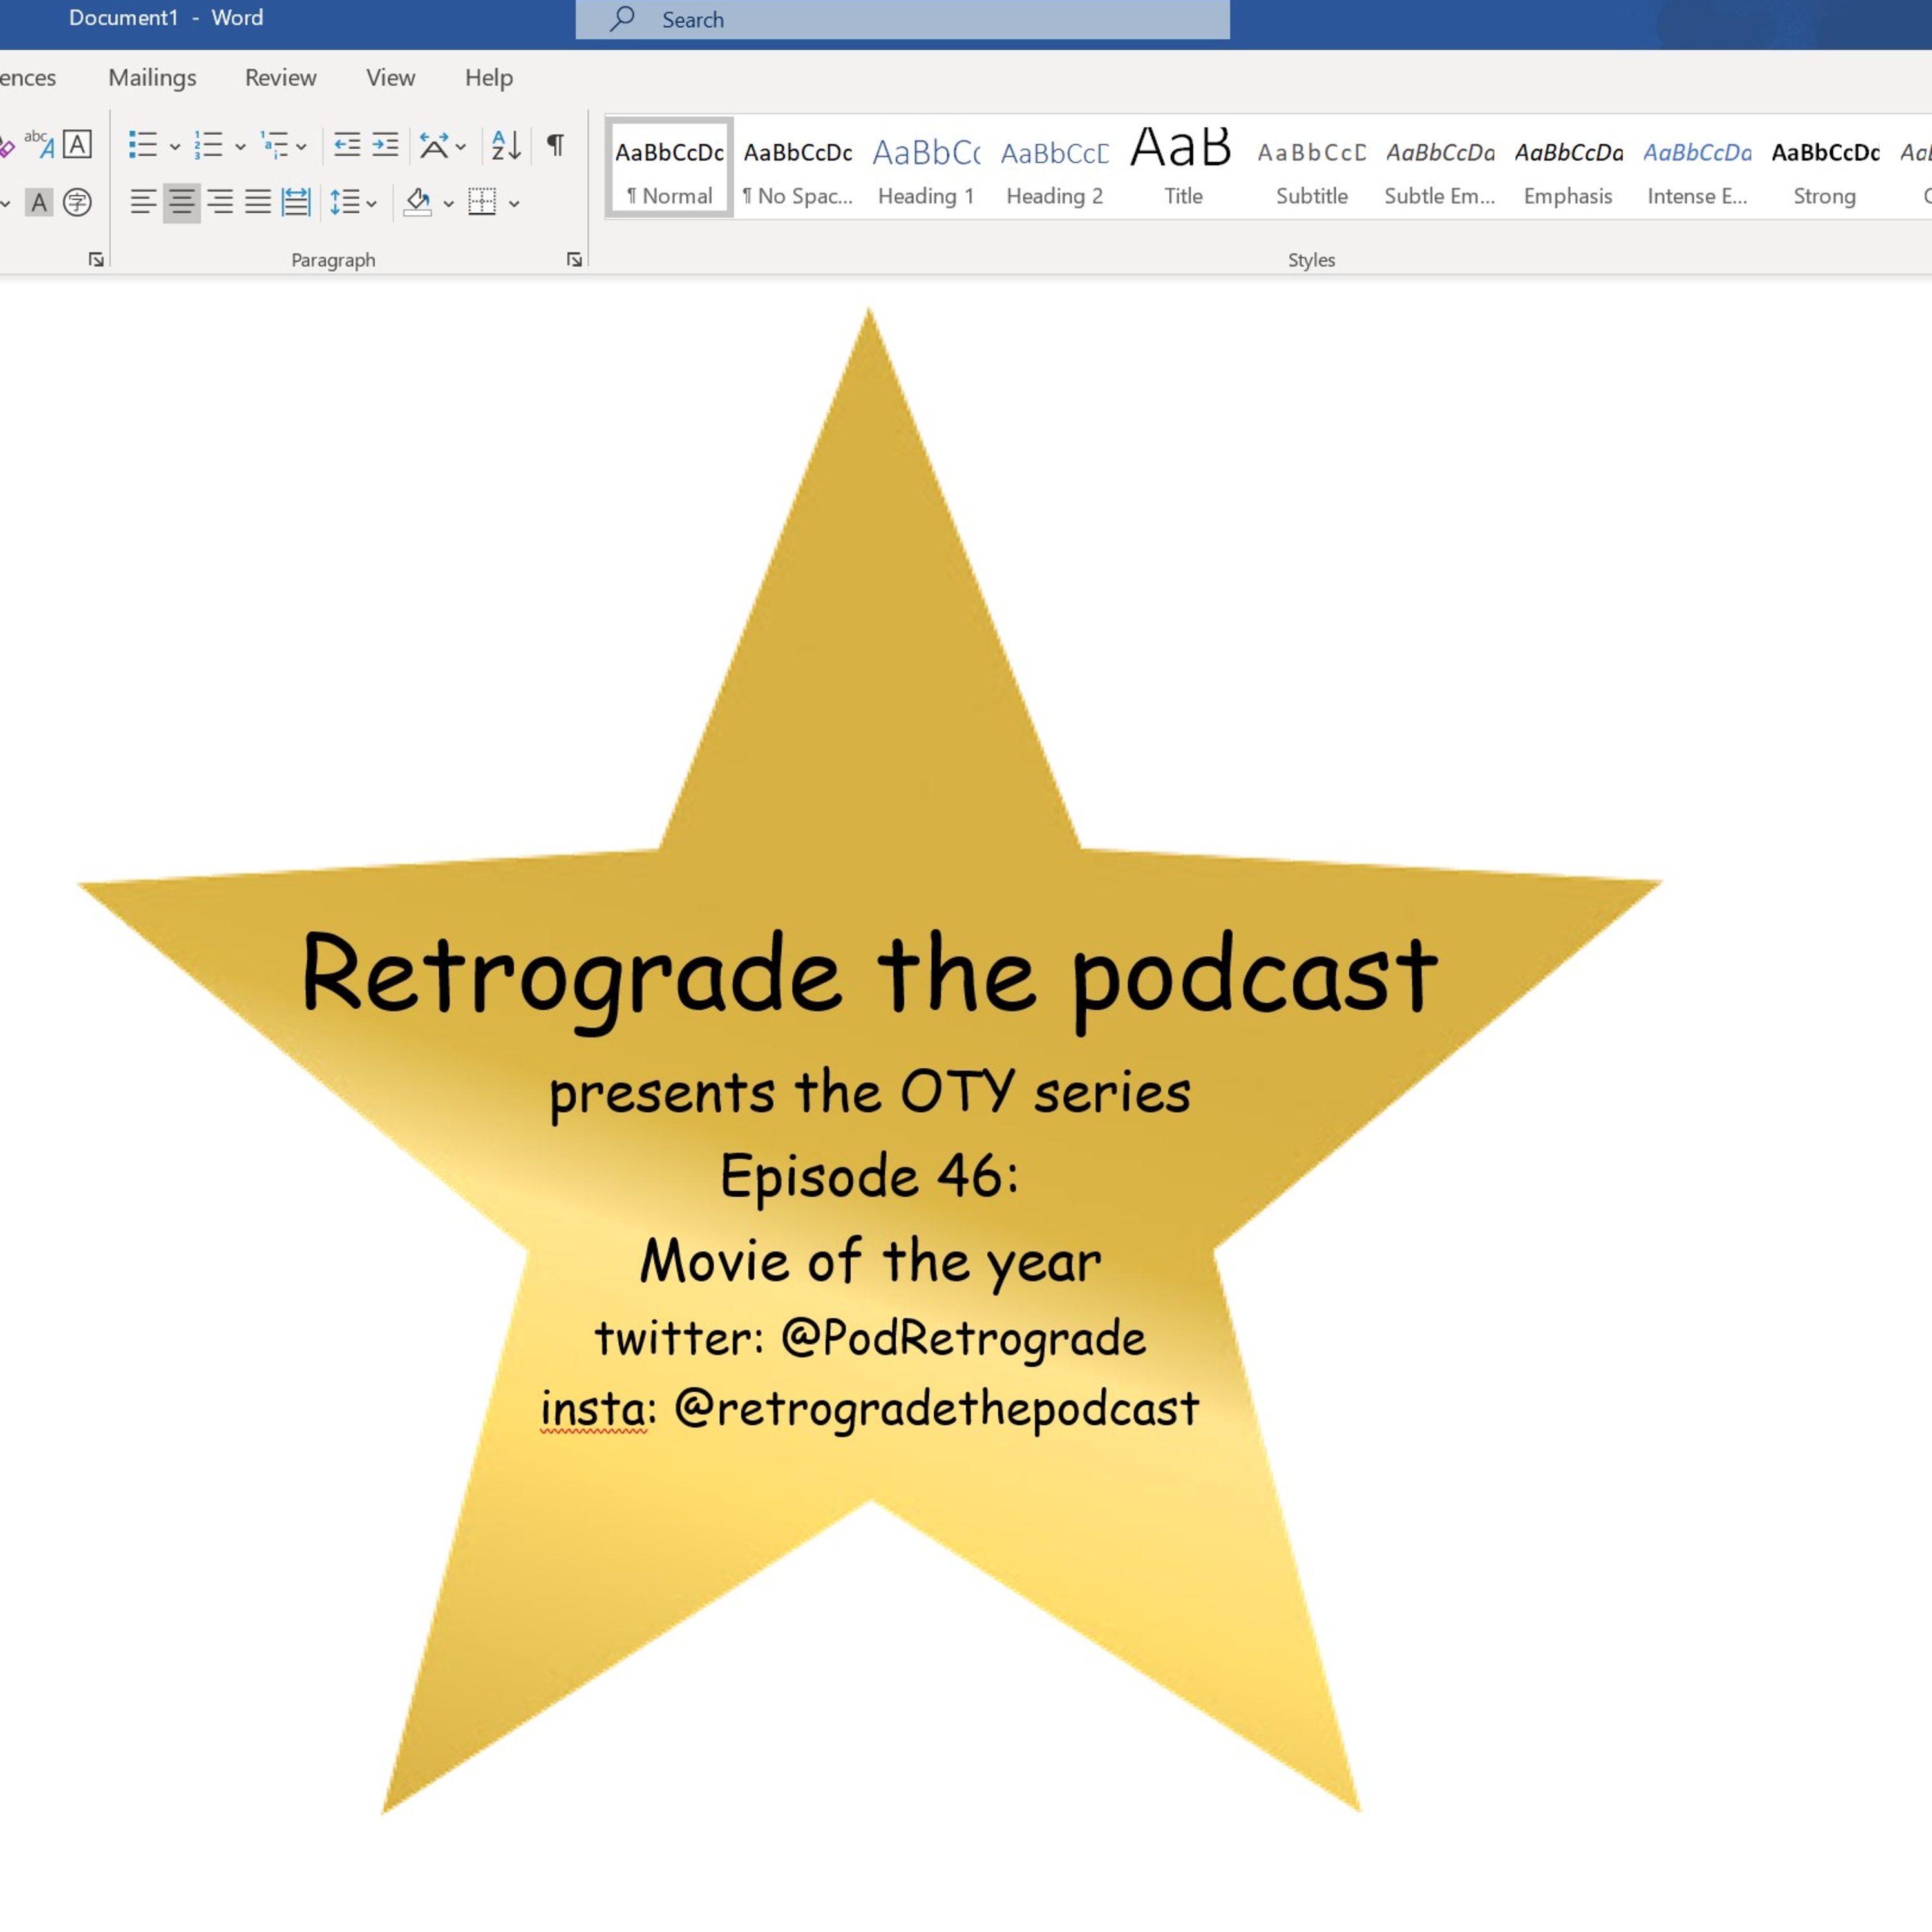1932x1932 pixels.
Task: Click the Enclose Characters icon
Action: point(77,203)
